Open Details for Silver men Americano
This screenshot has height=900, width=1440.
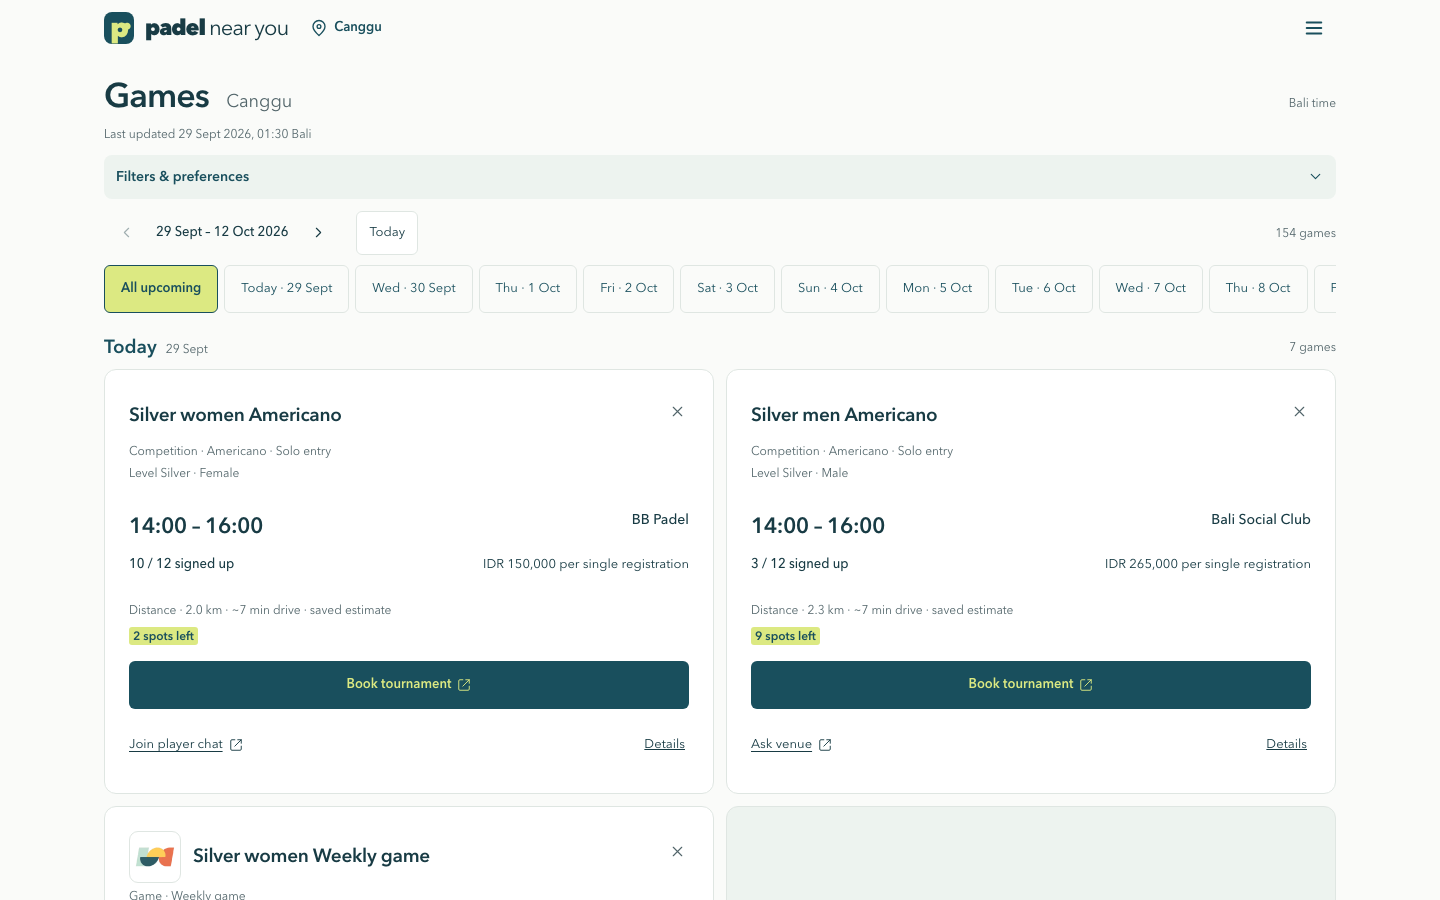click(1286, 744)
